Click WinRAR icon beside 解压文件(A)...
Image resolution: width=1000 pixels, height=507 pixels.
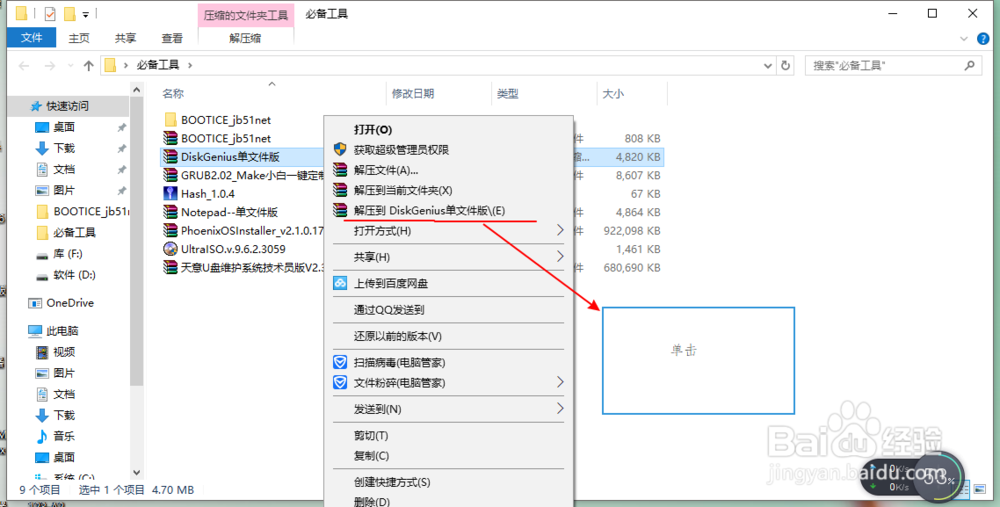[x=341, y=170]
